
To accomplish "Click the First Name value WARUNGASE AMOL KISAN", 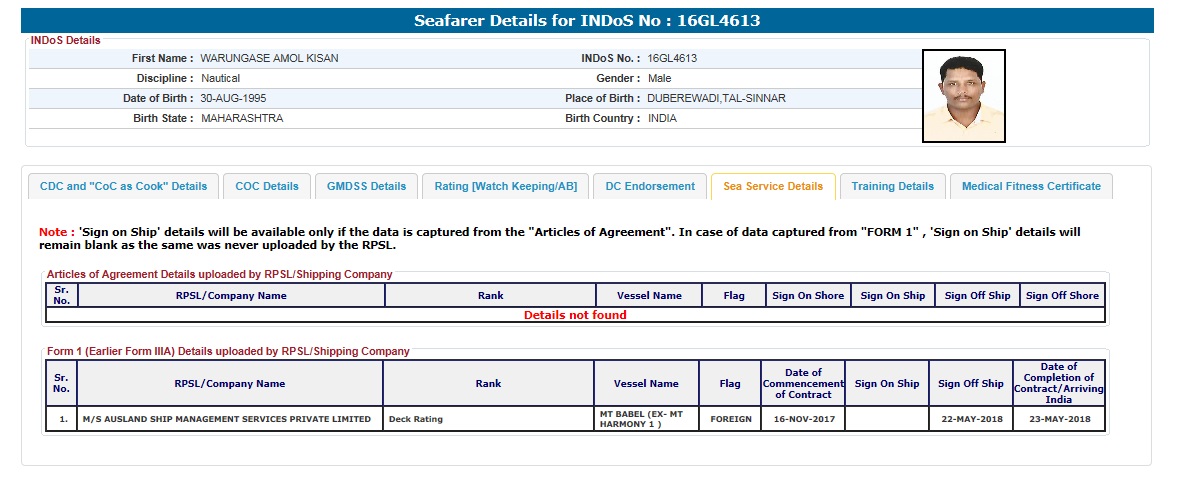I will coord(269,58).
